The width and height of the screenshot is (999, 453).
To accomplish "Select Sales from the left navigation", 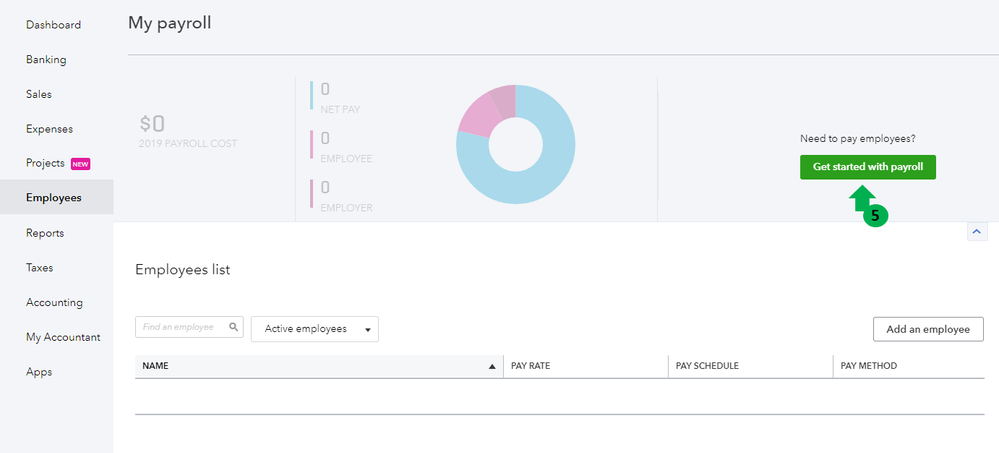I will point(39,94).
